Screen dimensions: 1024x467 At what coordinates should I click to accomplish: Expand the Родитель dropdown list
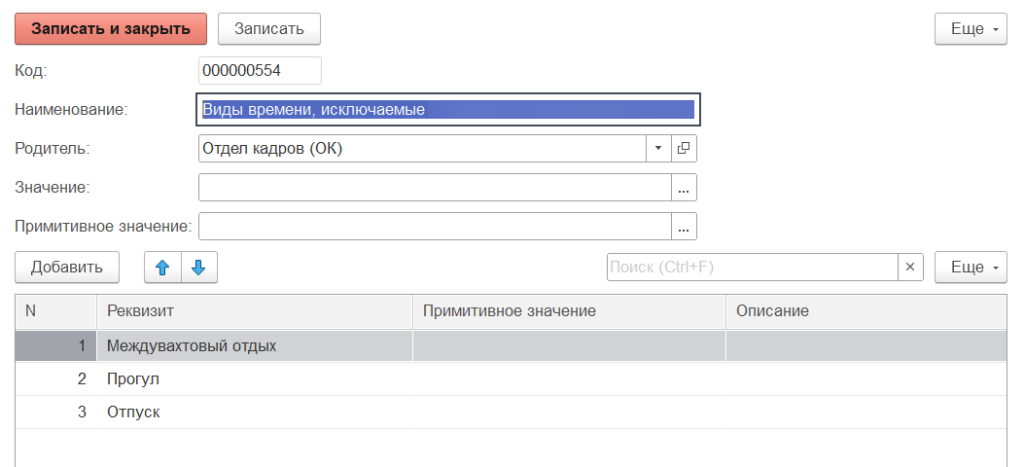658,148
